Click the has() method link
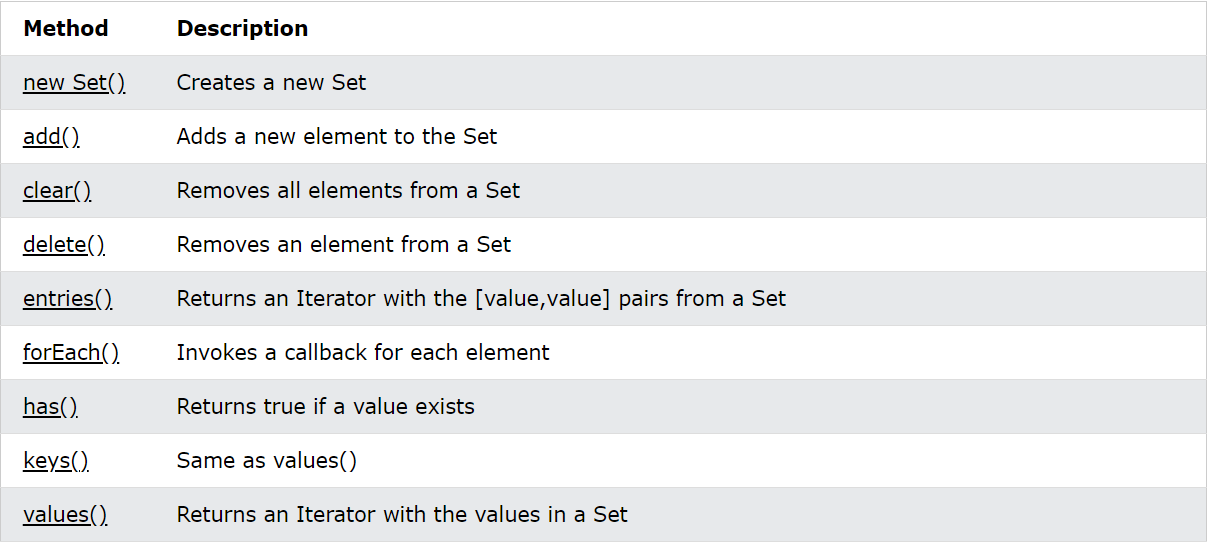The image size is (1210, 543). 50,407
